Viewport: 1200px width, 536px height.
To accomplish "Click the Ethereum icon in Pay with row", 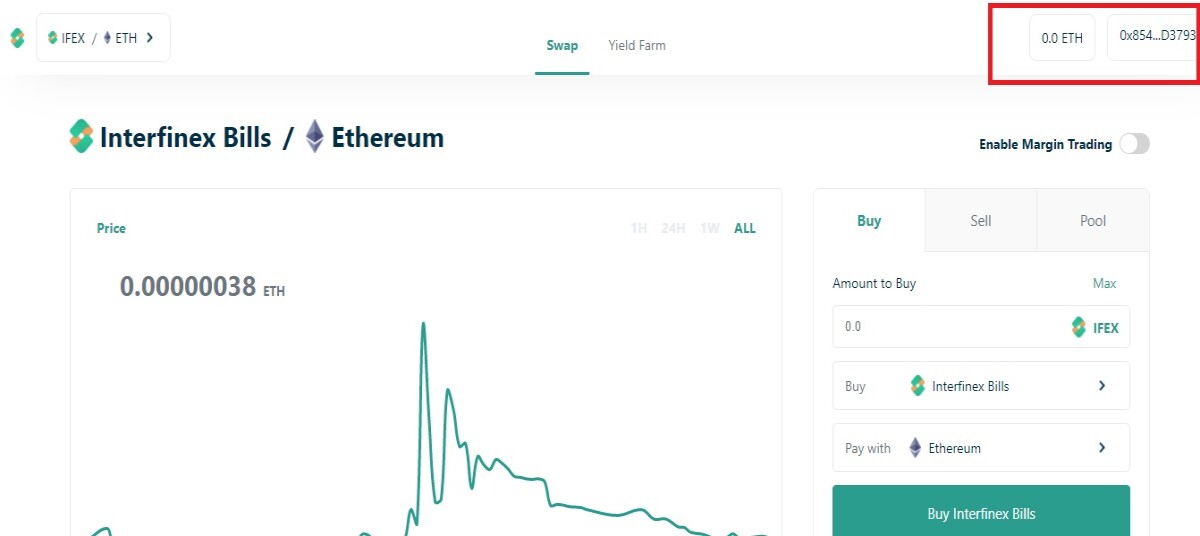I will click(x=915, y=448).
